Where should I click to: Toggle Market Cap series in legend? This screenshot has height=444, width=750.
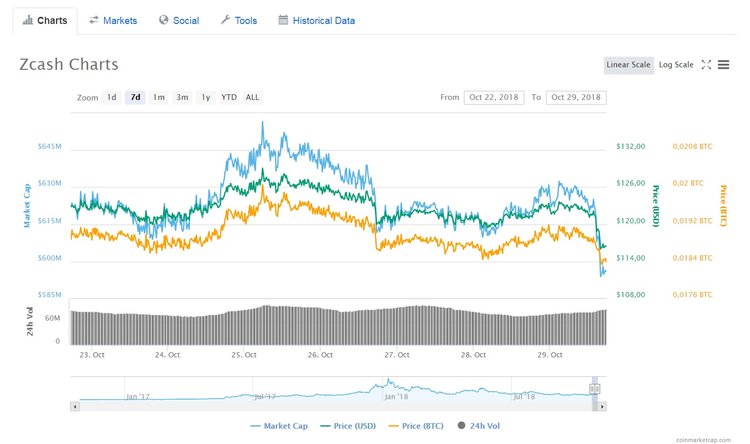(x=279, y=426)
